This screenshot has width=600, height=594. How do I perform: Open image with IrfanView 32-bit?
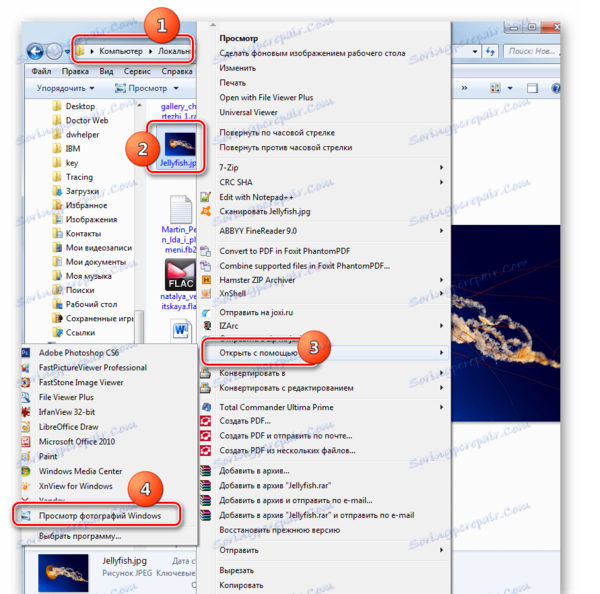pos(67,412)
